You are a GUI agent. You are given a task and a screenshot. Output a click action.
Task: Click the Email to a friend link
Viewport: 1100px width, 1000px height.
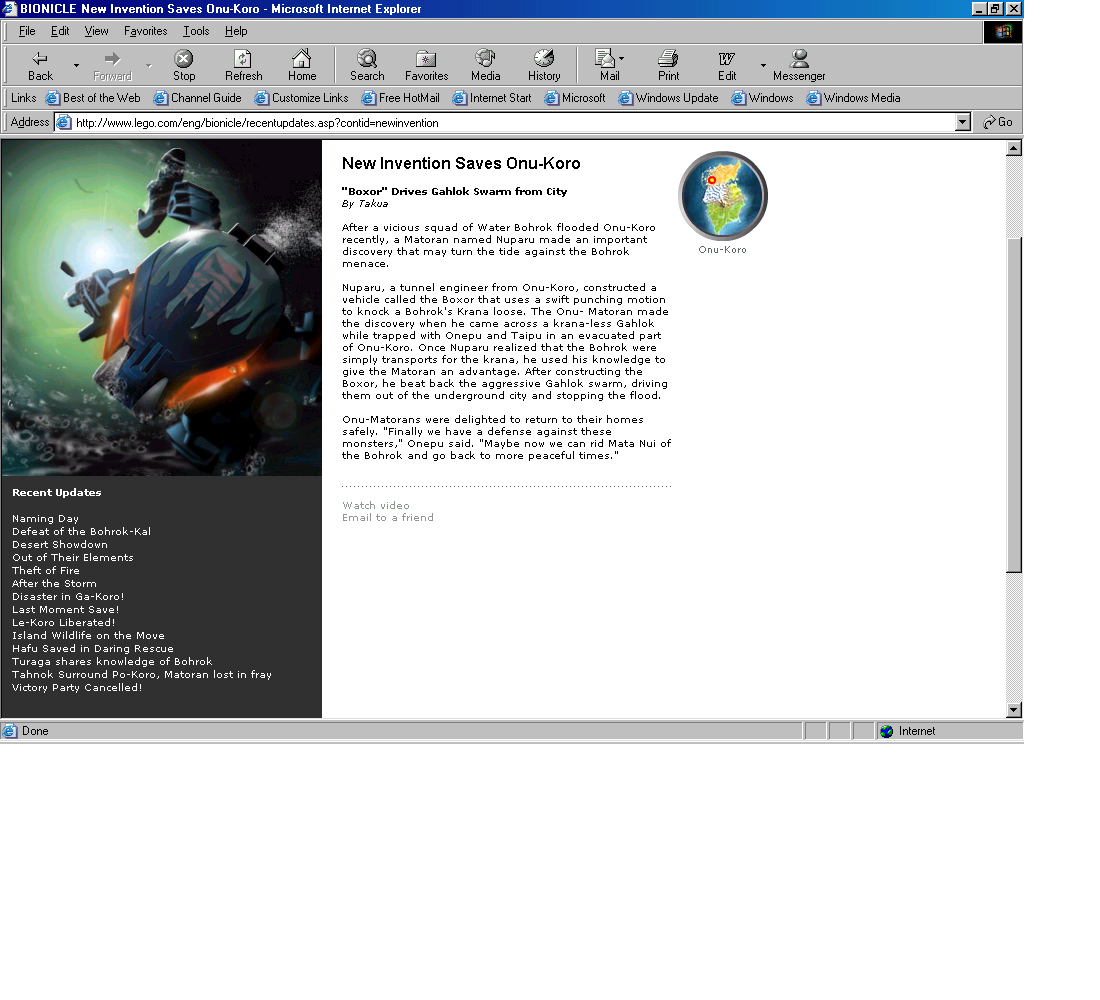(x=388, y=518)
